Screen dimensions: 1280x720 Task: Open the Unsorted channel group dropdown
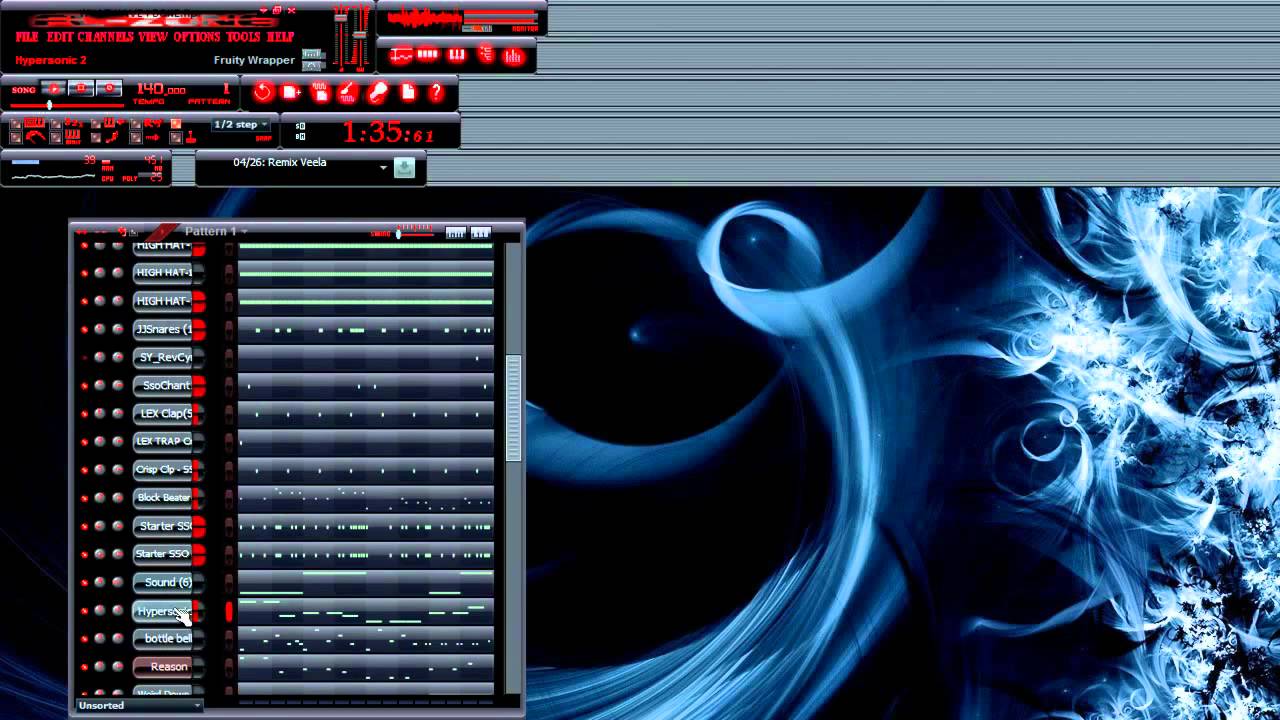140,706
